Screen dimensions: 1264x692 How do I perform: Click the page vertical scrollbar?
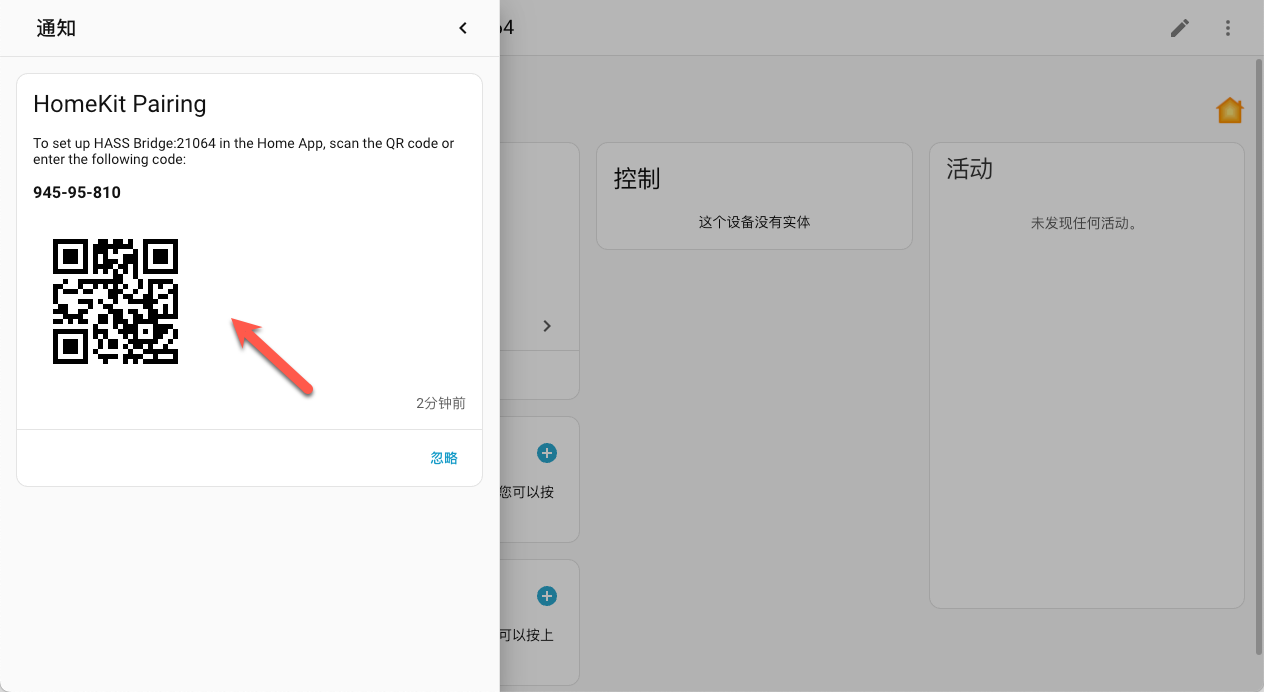(1259, 357)
